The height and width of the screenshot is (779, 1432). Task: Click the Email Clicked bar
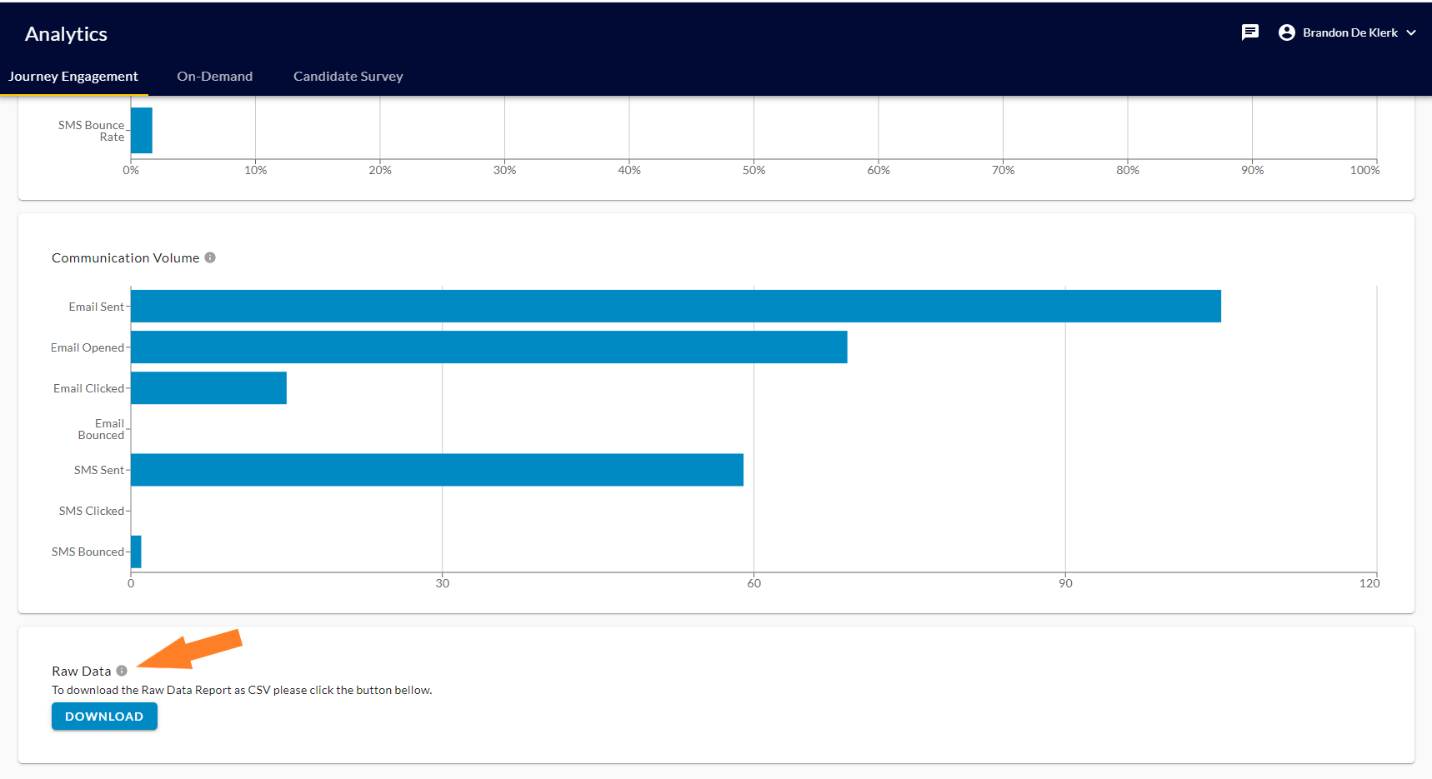coord(209,388)
